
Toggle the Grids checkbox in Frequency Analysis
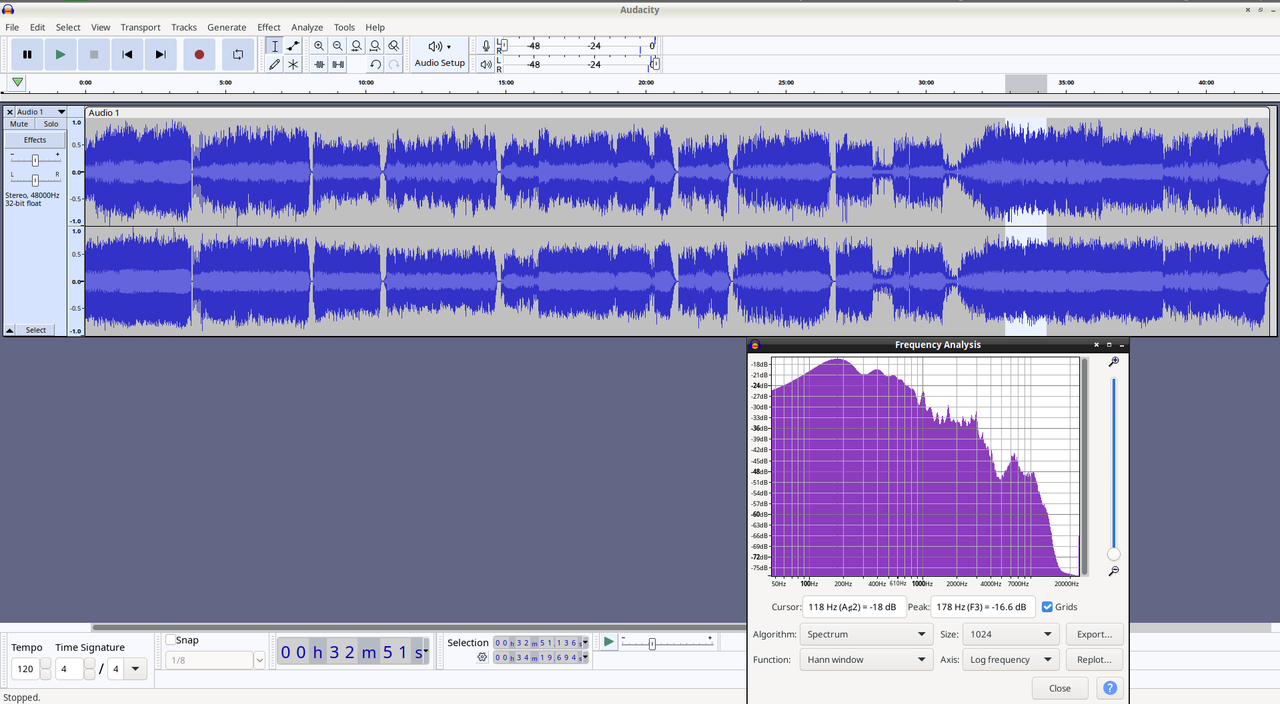[1047, 607]
